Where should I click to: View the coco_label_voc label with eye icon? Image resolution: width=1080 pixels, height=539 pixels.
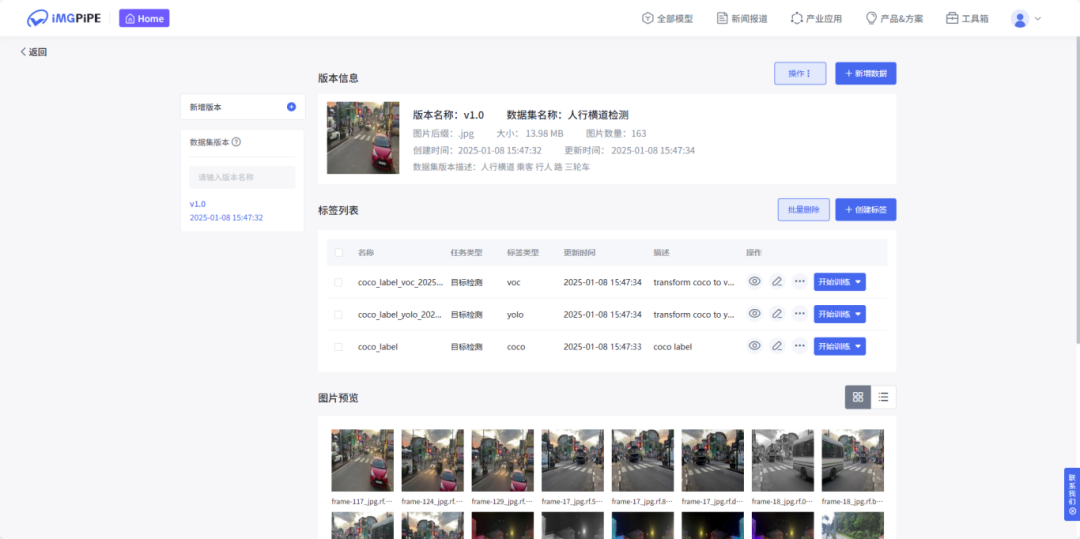pyautogui.click(x=755, y=282)
